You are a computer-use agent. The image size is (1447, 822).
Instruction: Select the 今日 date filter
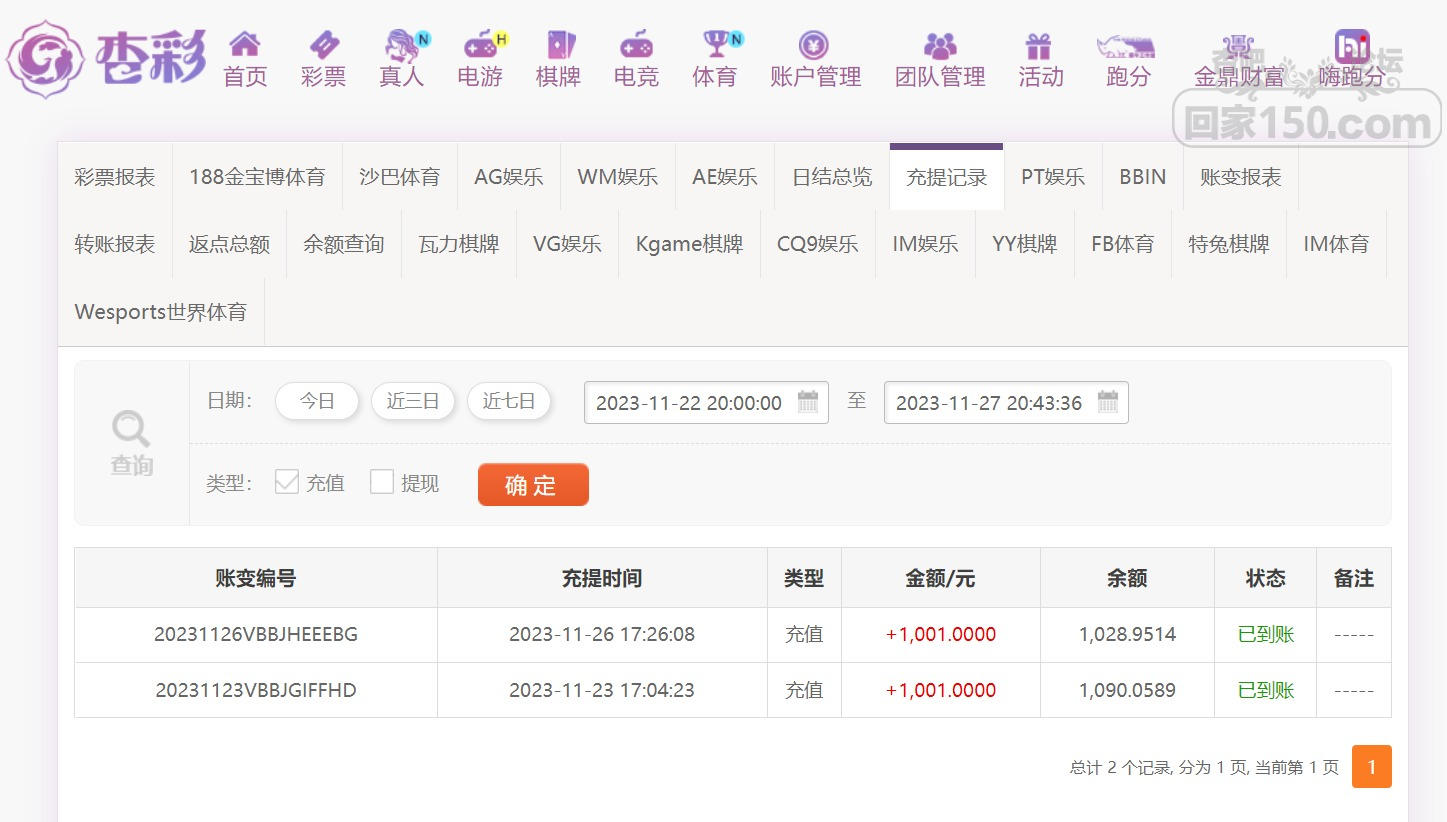click(x=317, y=401)
